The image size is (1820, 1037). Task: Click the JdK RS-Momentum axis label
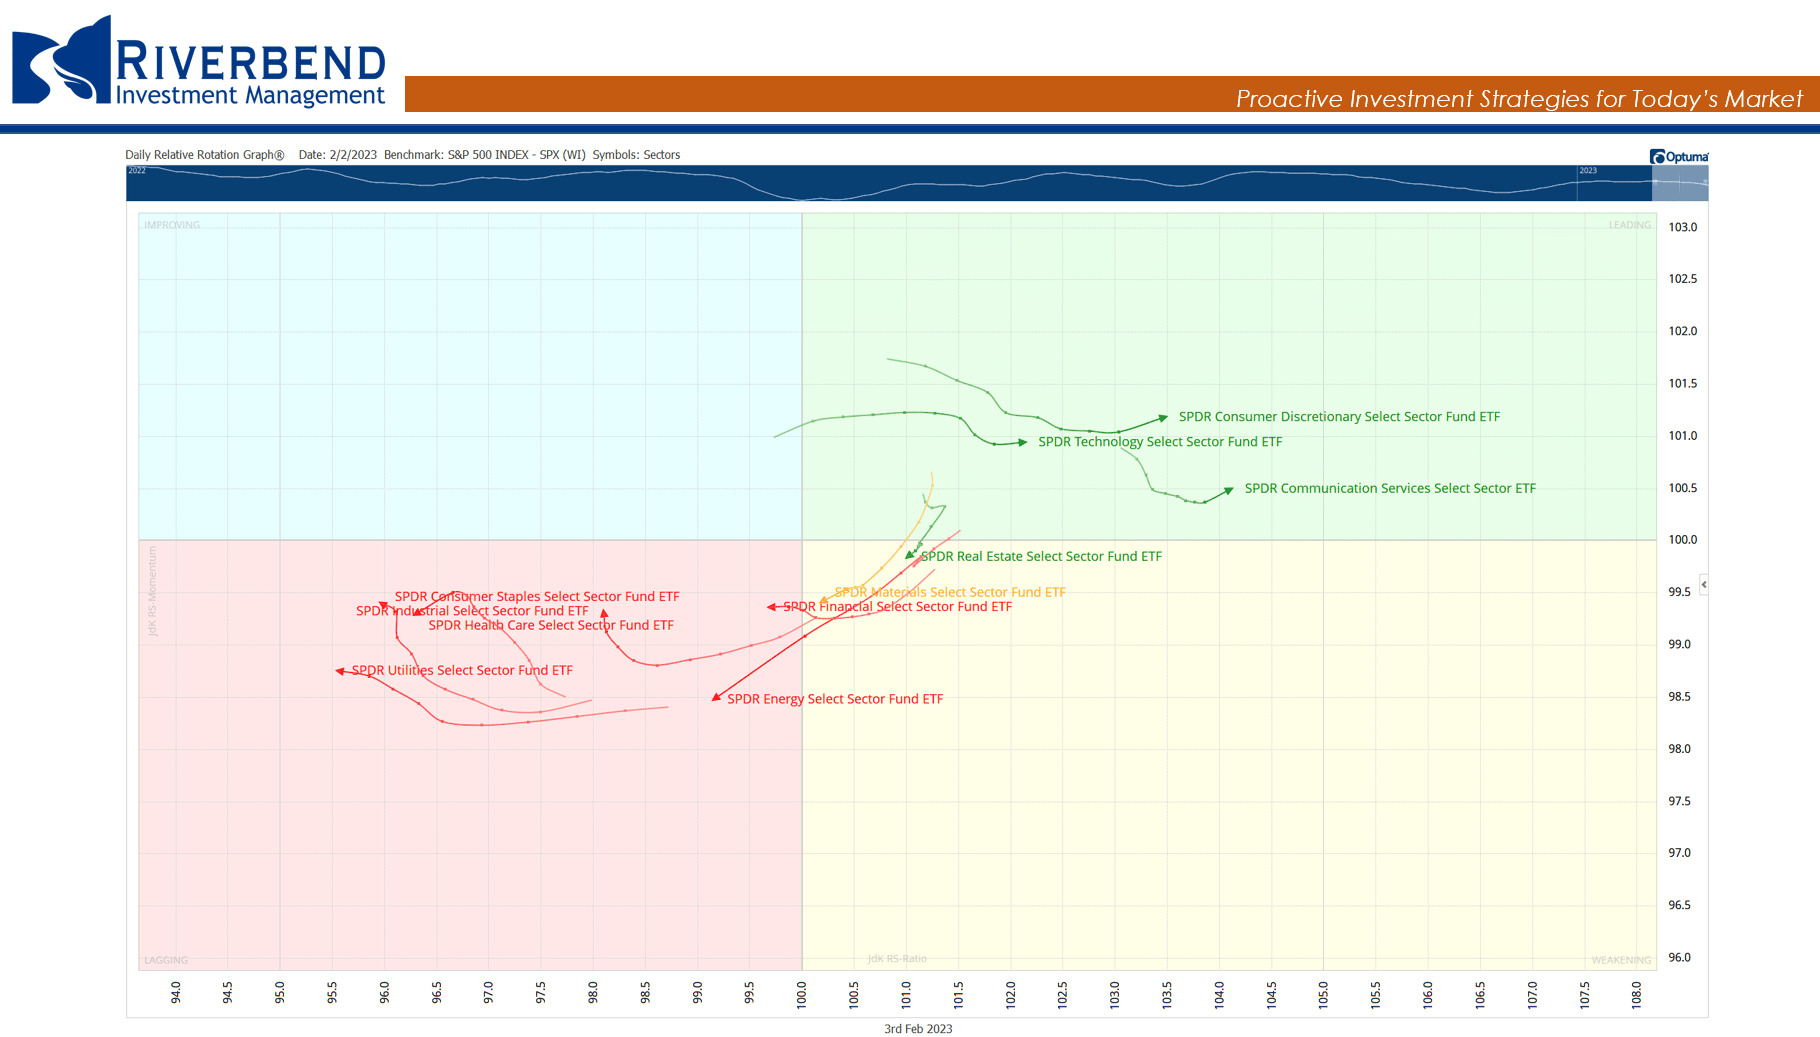point(153,591)
